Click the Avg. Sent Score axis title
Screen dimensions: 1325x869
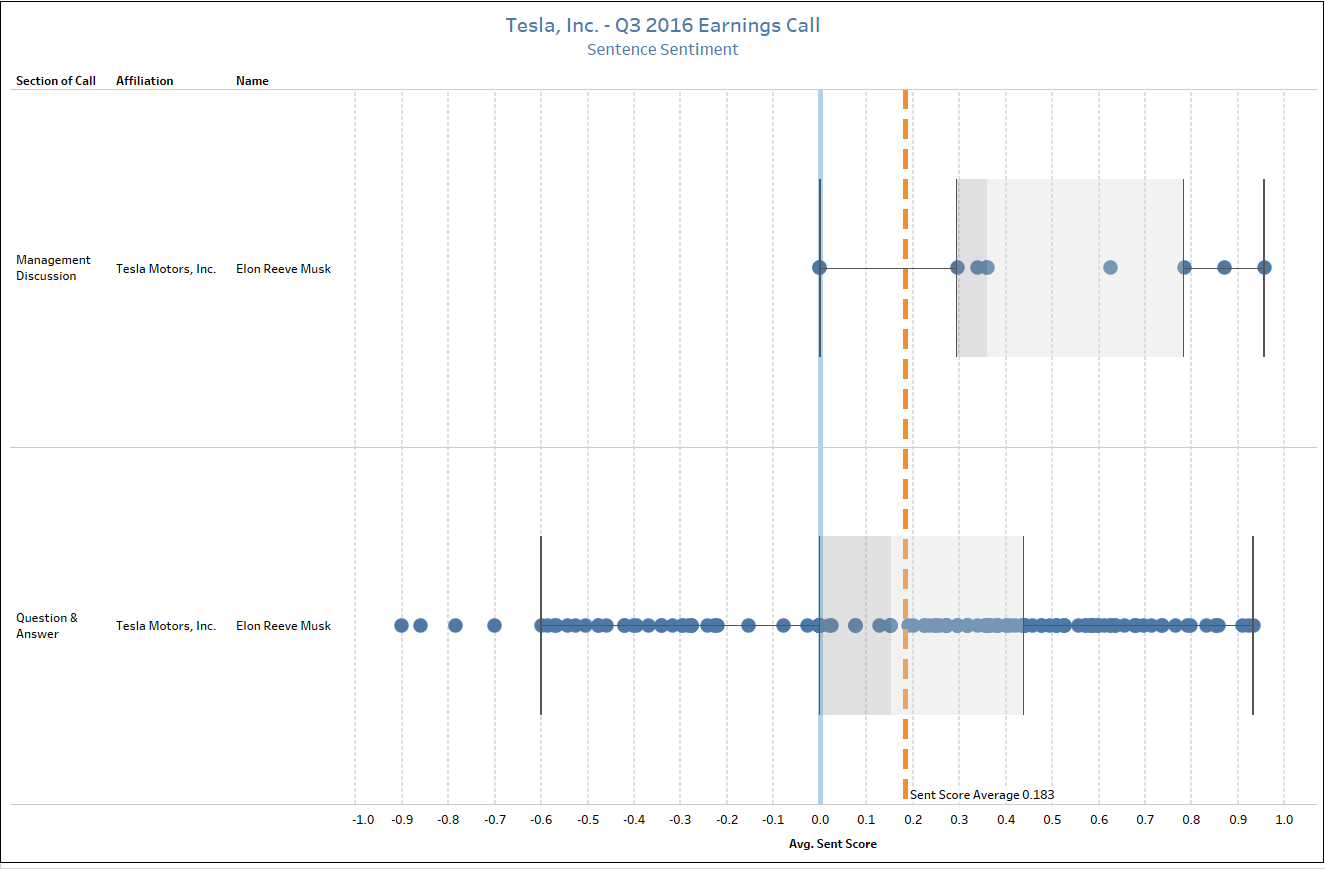click(x=831, y=843)
